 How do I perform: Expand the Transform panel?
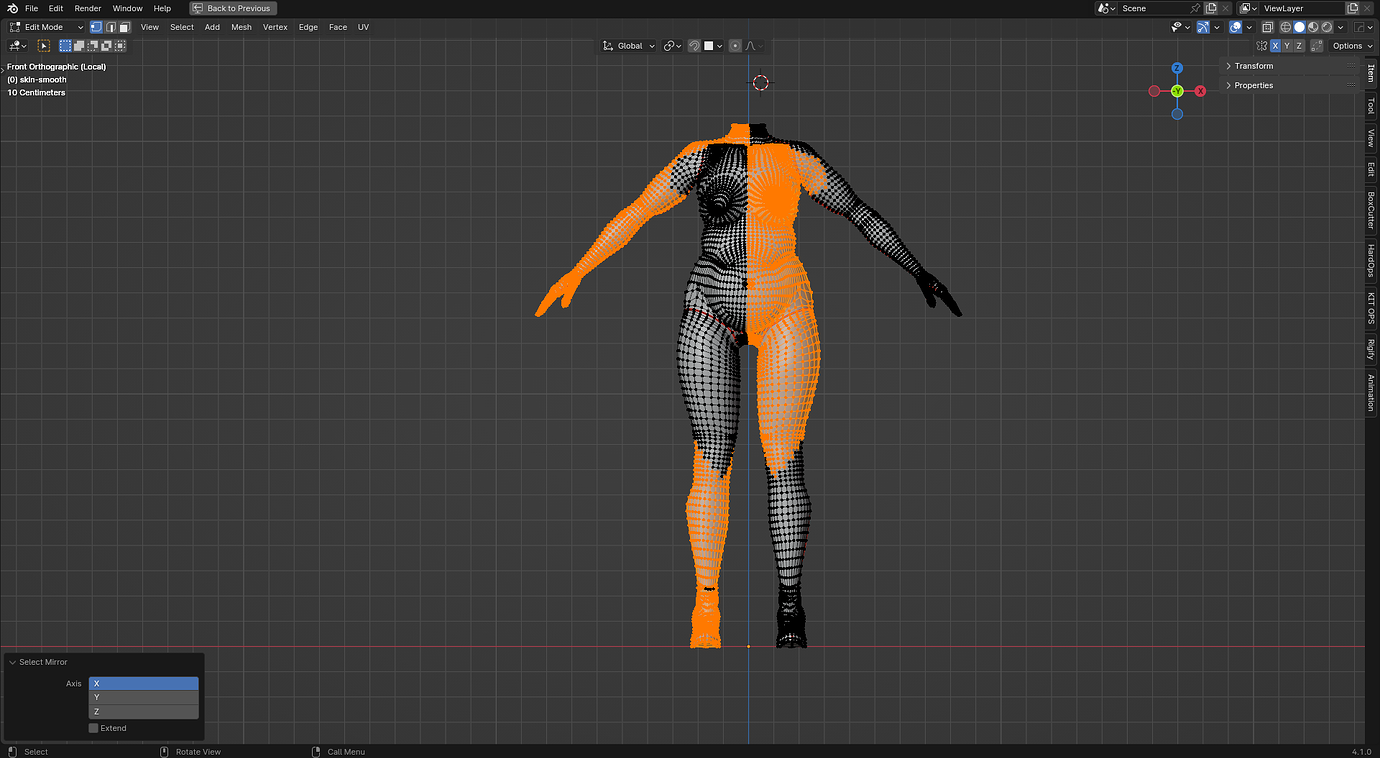pos(1291,66)
